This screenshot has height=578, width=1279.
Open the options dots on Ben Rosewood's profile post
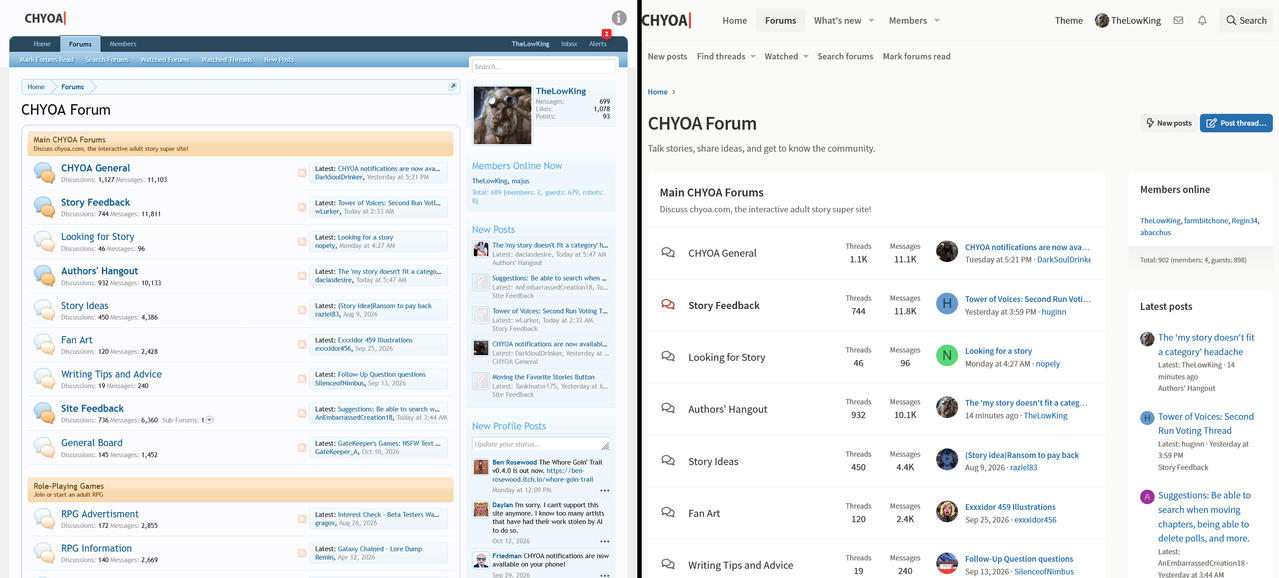pos(604,491)
